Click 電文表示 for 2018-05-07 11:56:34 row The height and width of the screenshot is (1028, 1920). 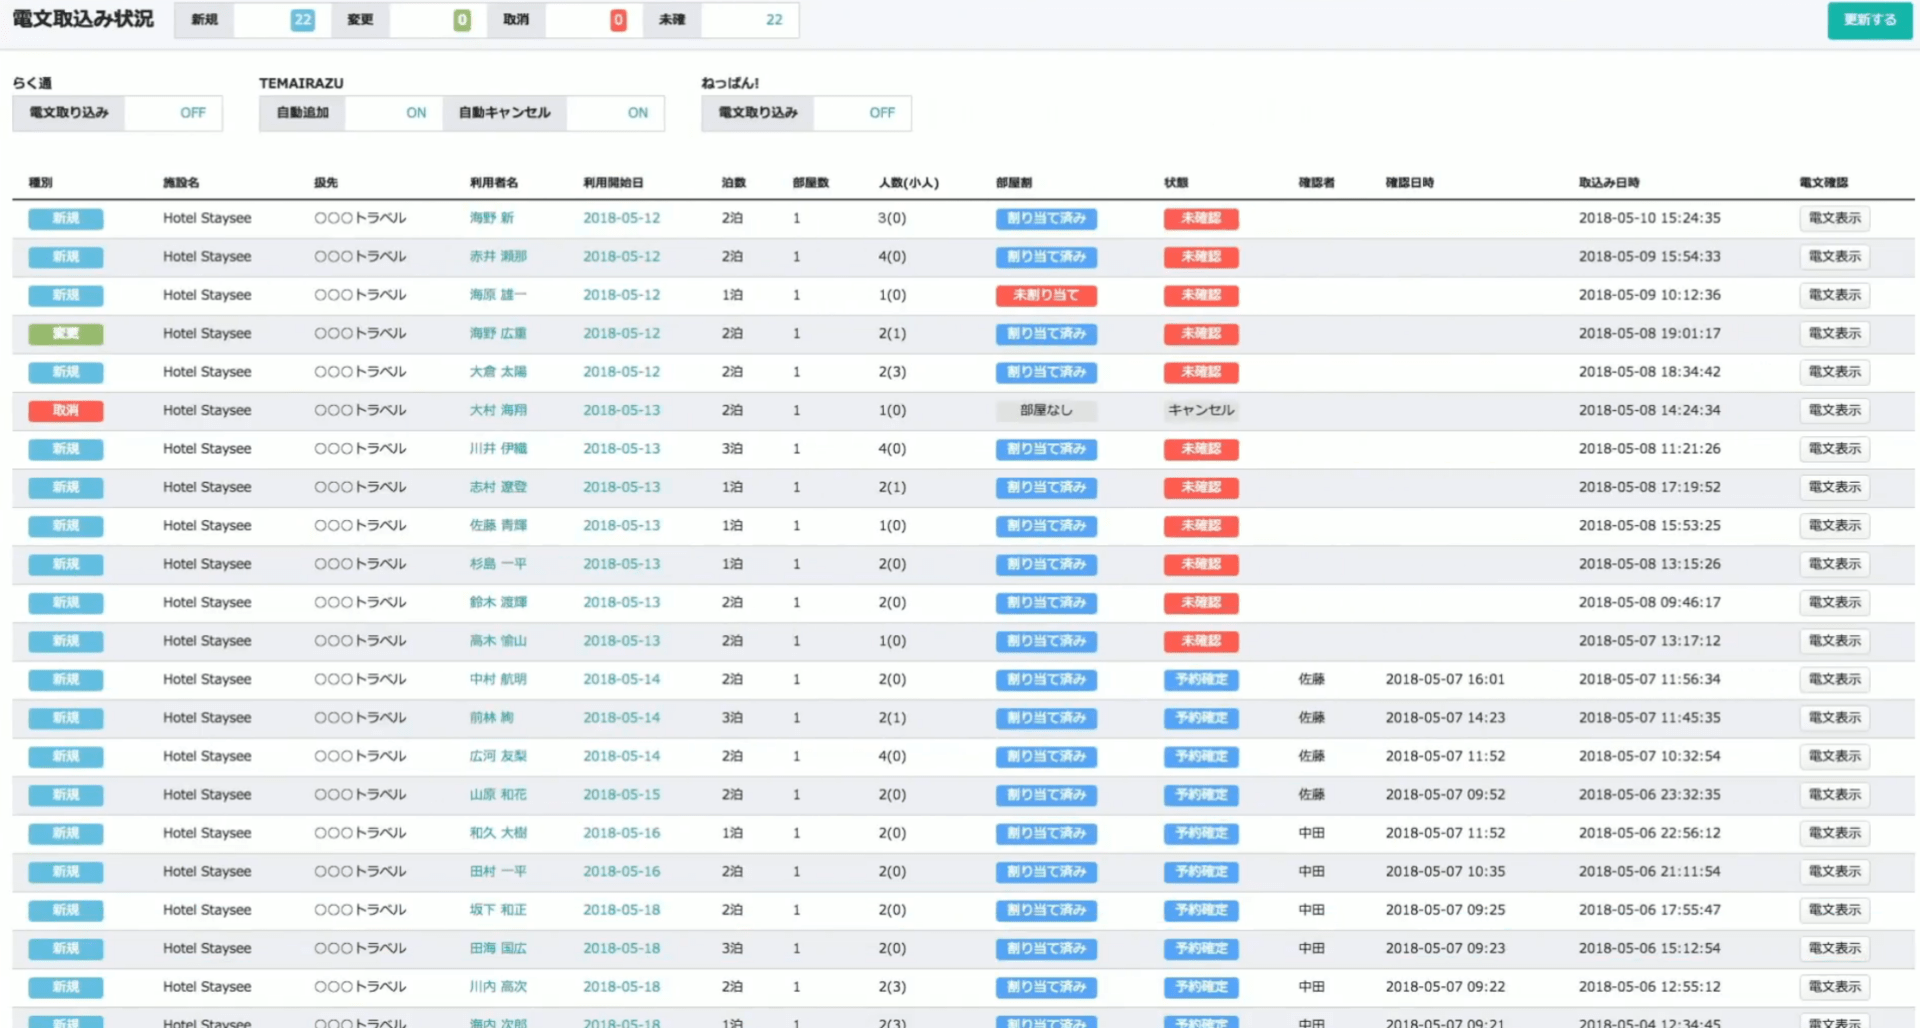tap(1834, 679)
